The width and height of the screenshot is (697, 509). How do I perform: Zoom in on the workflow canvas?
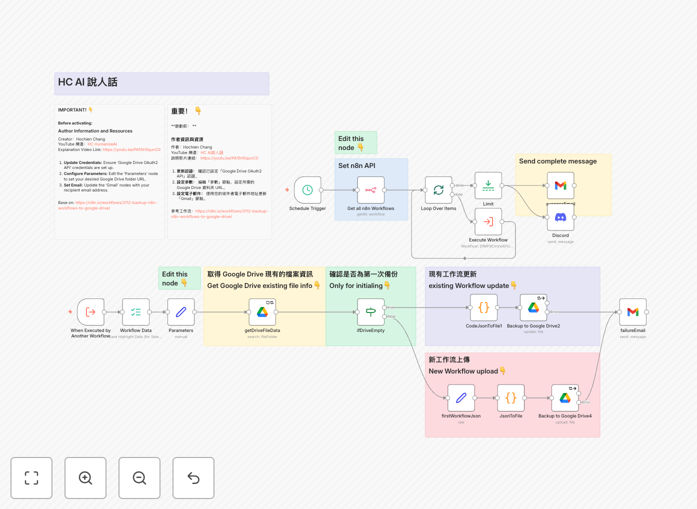coord(85,478)
